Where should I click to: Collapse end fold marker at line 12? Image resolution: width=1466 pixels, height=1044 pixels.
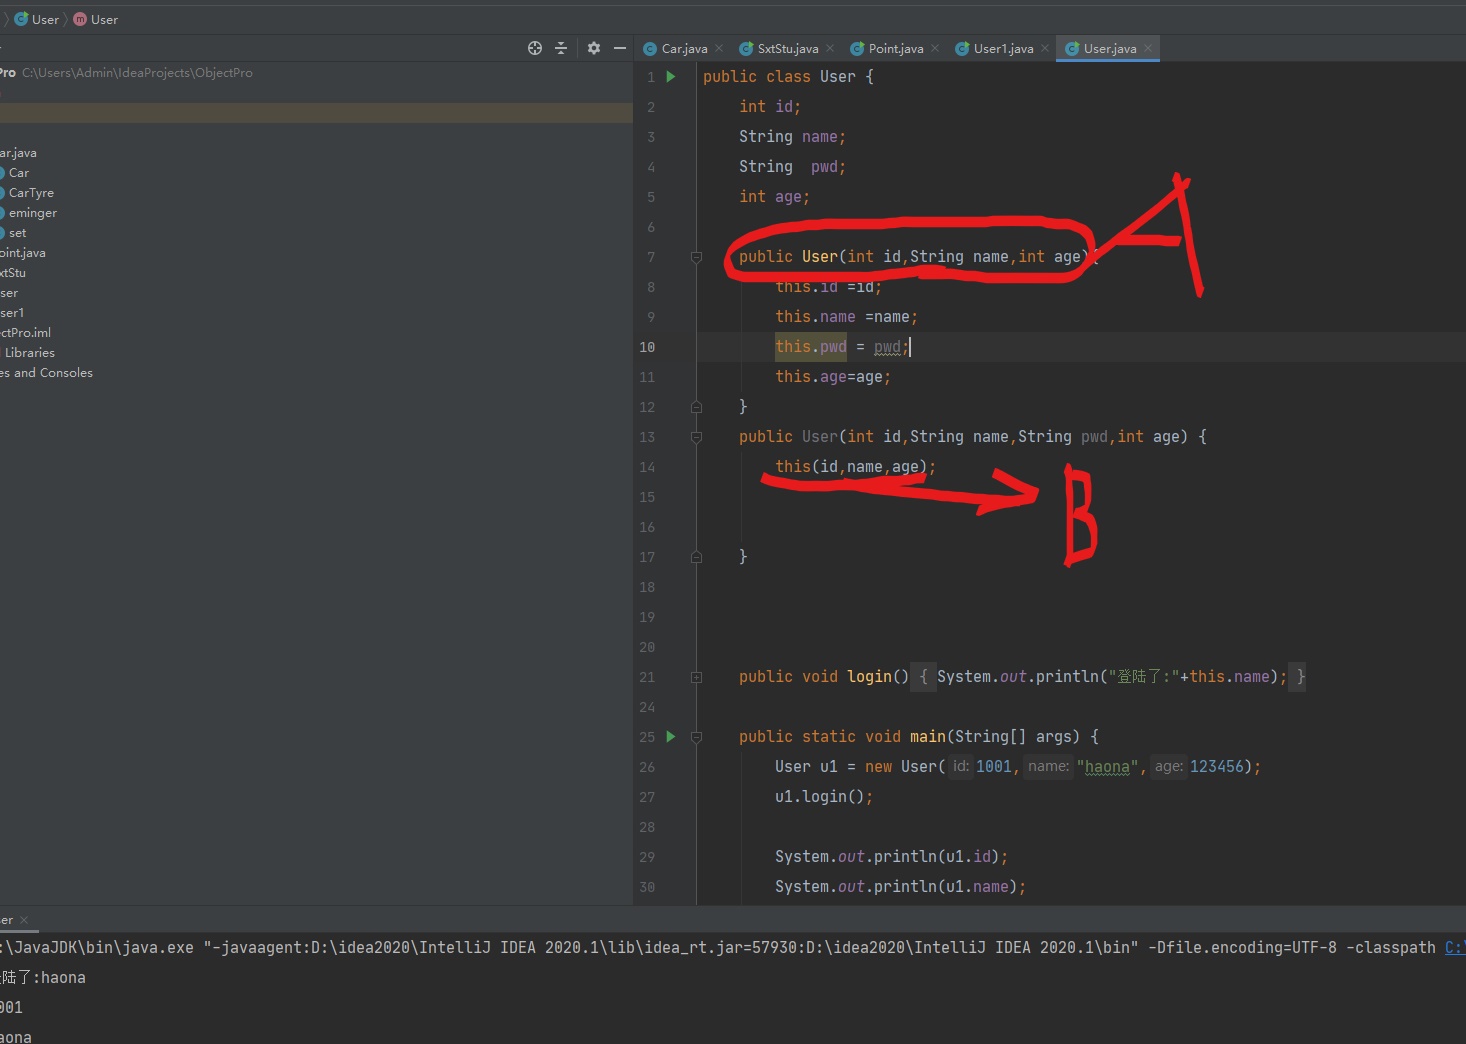pos(696,407)
